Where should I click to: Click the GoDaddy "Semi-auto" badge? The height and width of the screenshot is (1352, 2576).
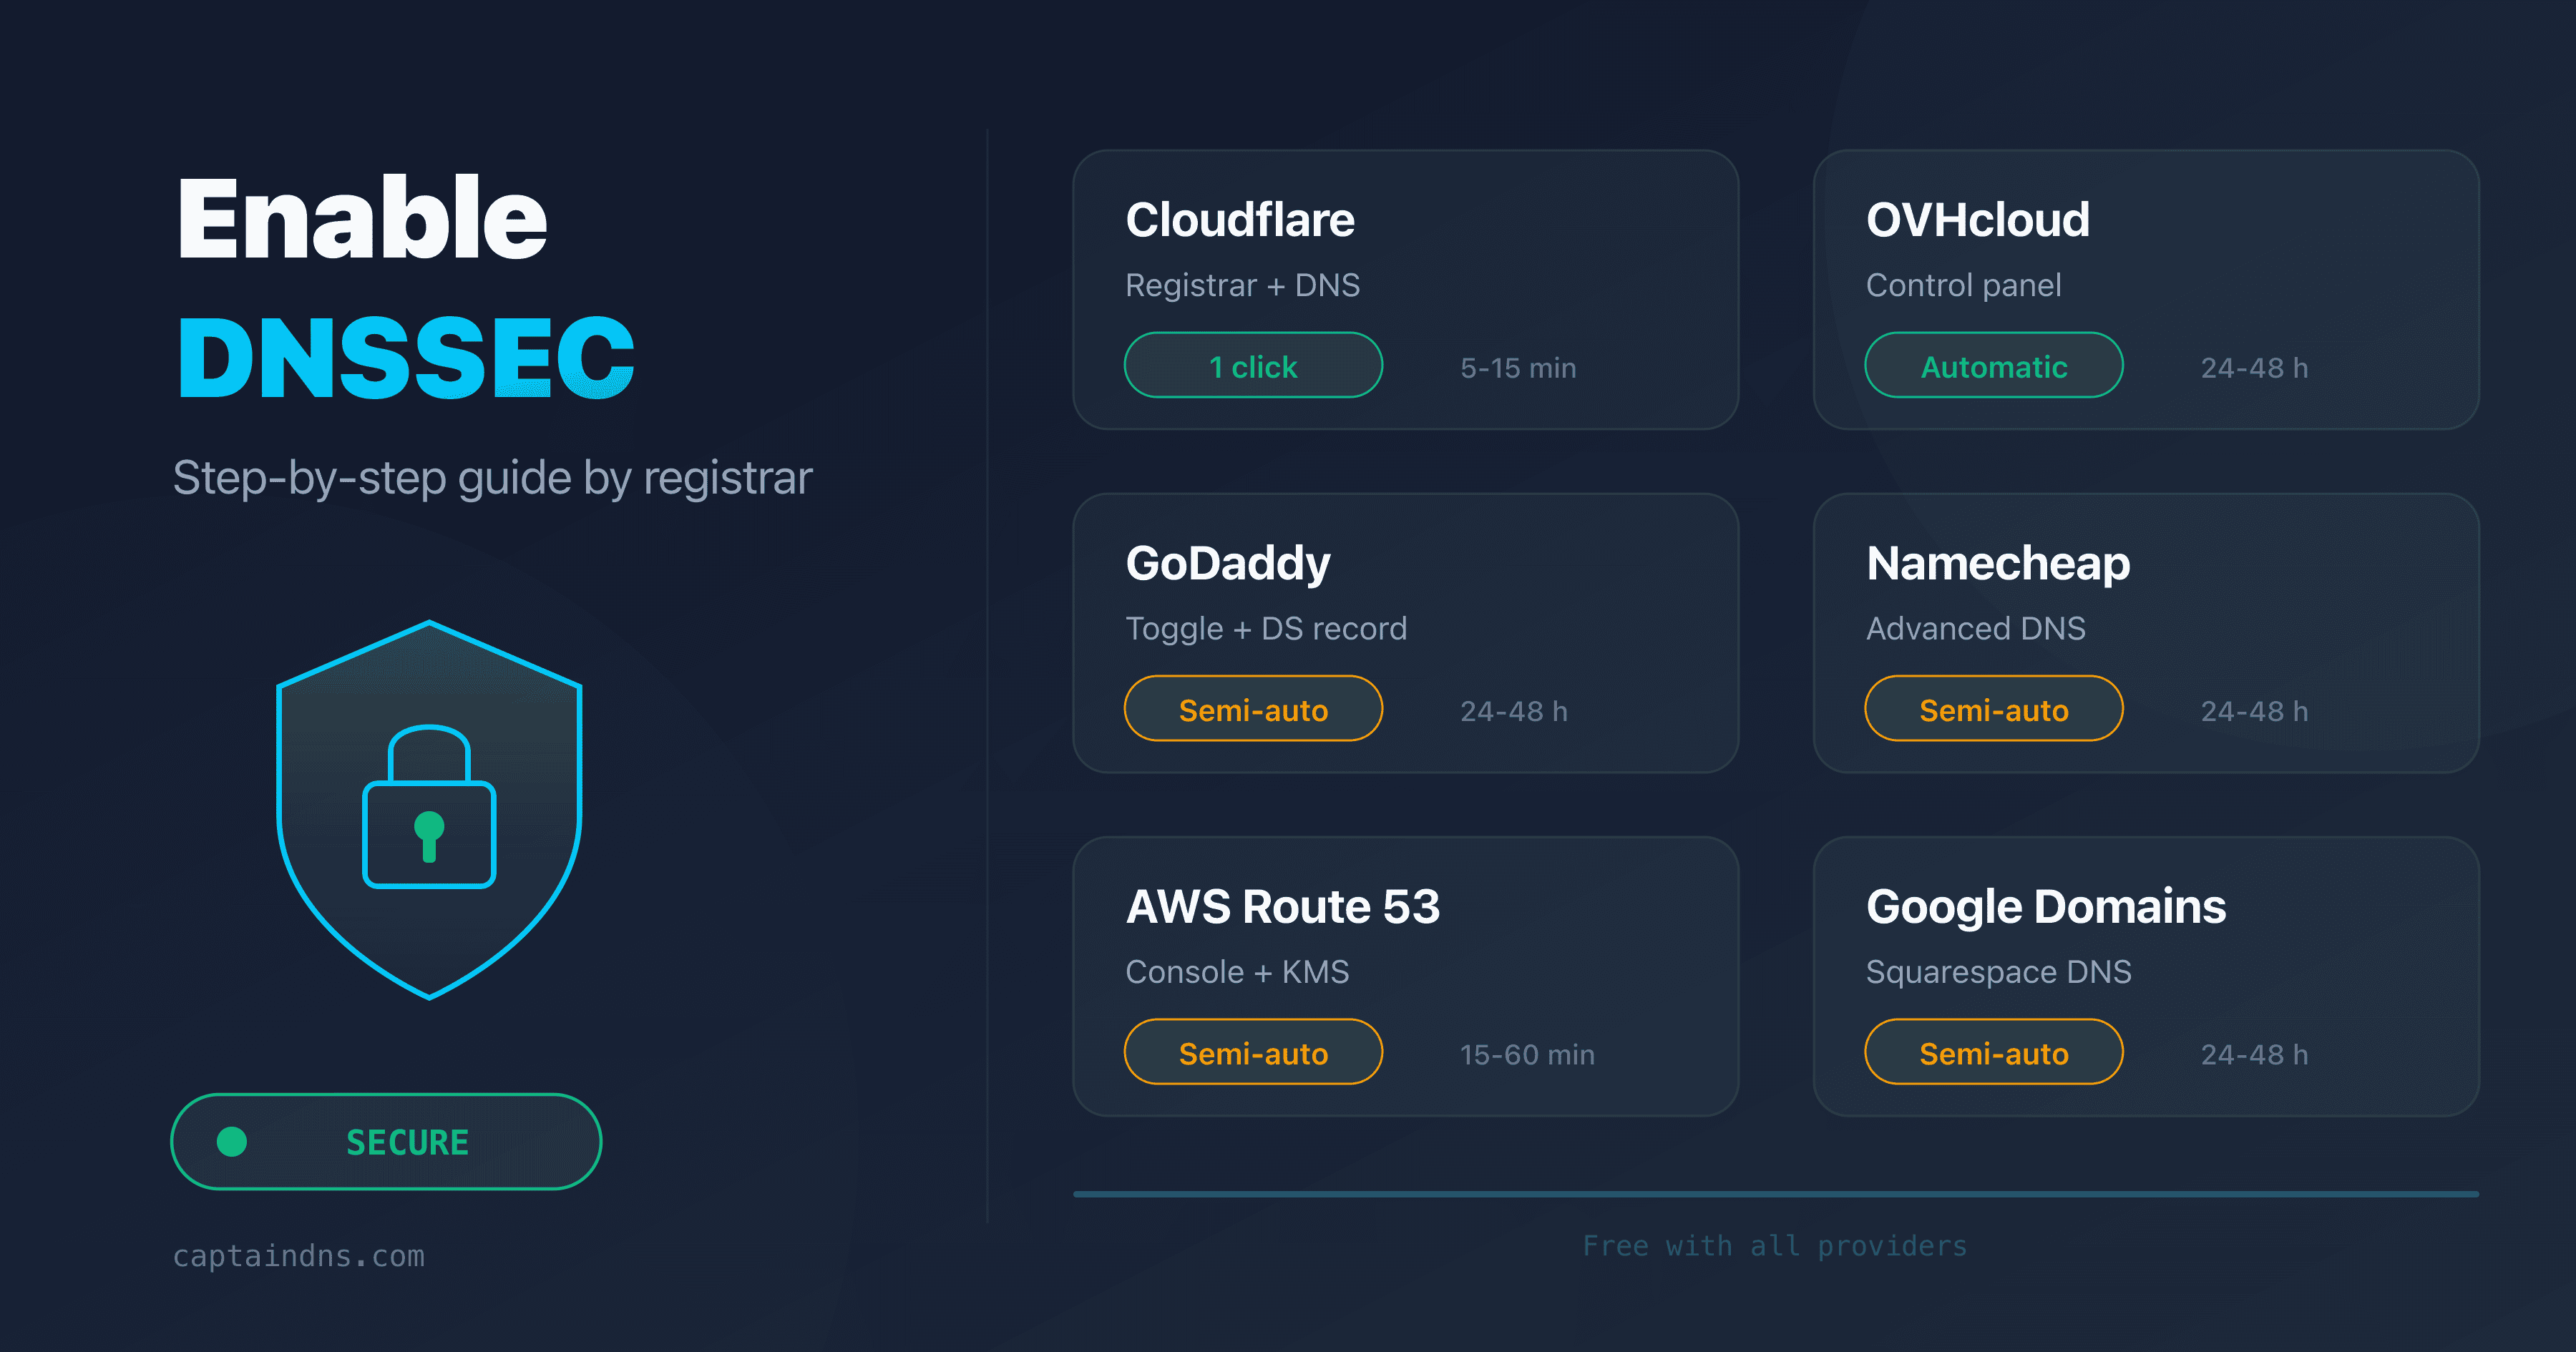click(x=1253, y=709)
